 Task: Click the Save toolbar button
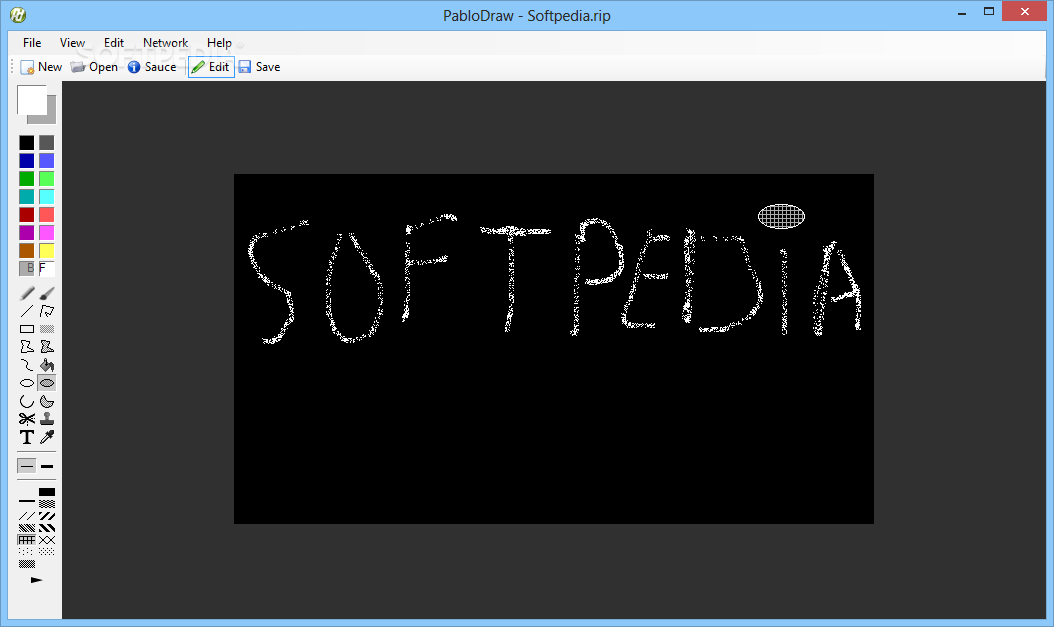pyautogui.click(x=259, y=67)
